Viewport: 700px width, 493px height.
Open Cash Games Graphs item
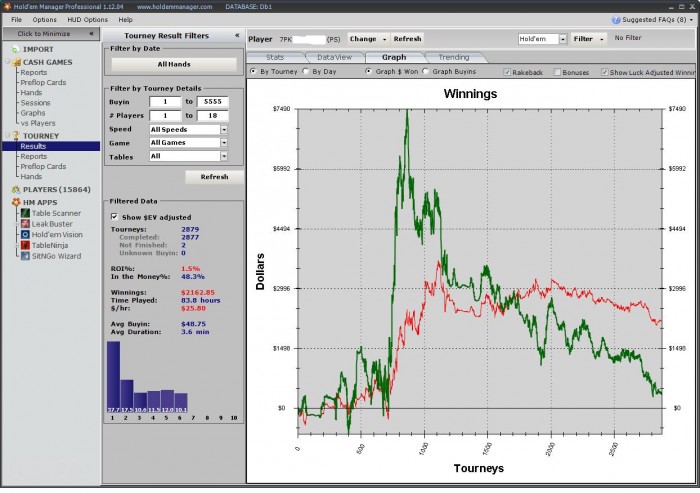tap(33, 113)
